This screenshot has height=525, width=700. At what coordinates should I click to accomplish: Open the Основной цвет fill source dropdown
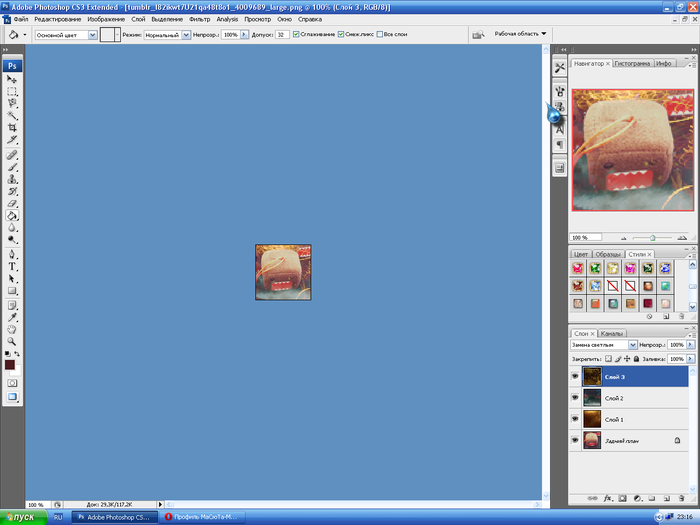coord(92,35)
